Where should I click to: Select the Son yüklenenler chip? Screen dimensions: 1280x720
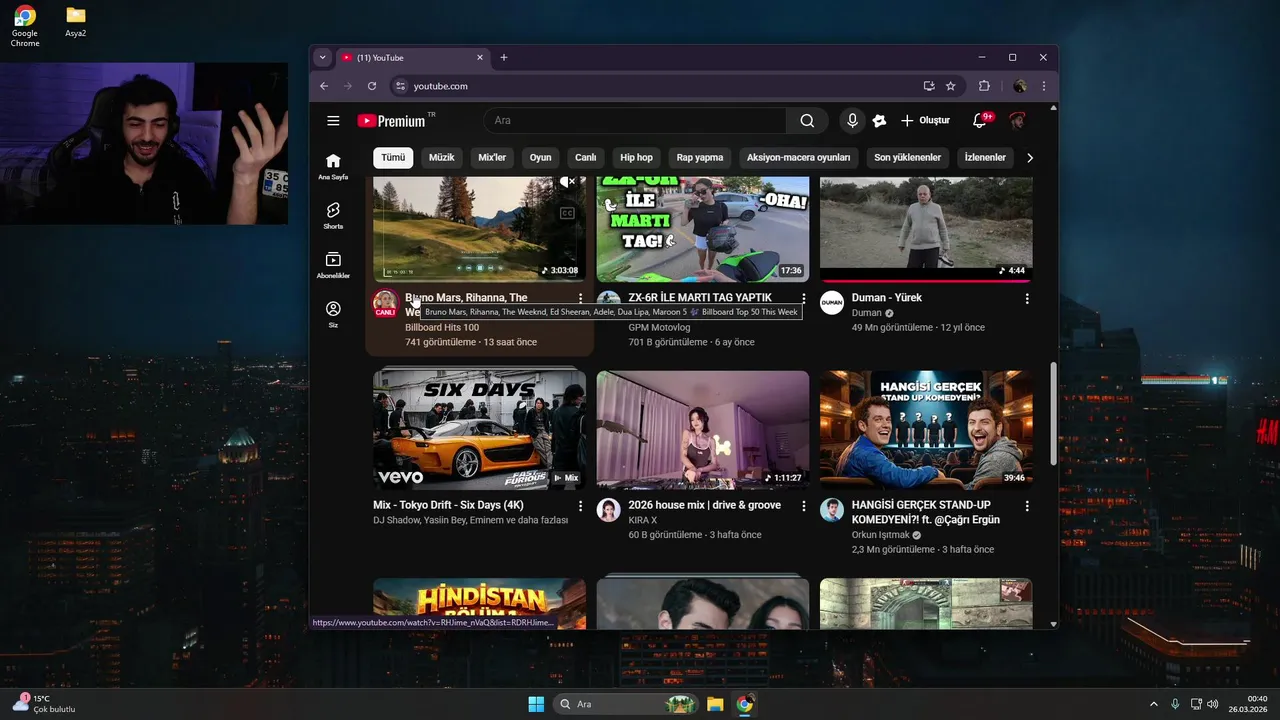(x=907, y=158)
